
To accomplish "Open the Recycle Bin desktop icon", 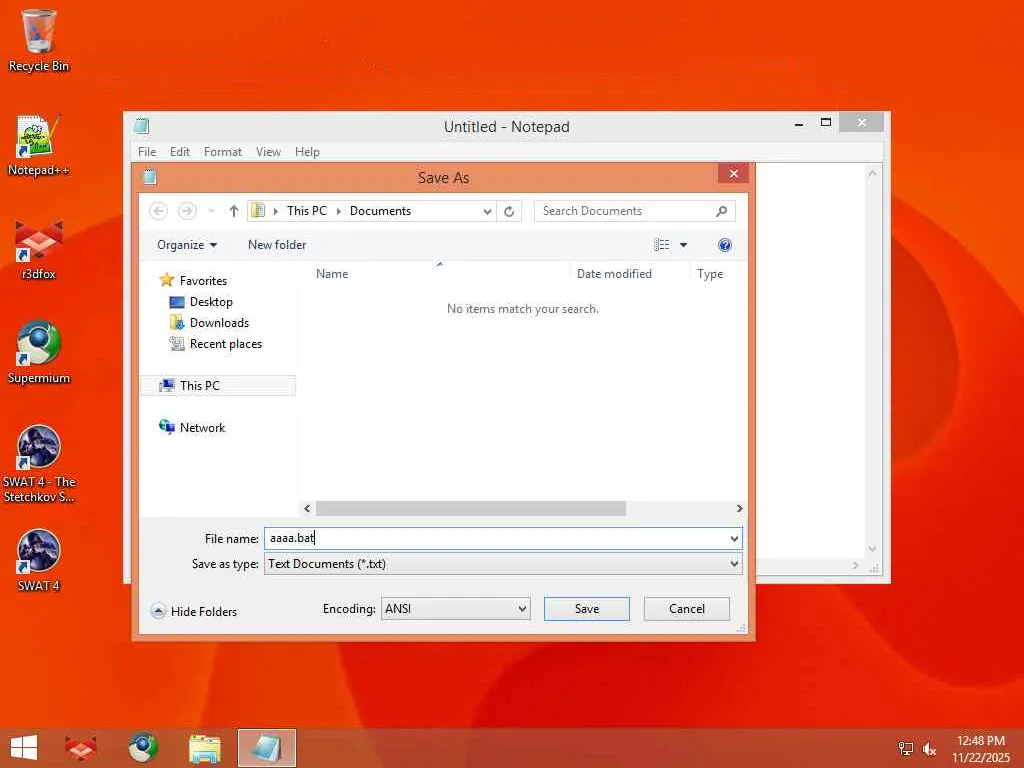I will click(39, 40).
